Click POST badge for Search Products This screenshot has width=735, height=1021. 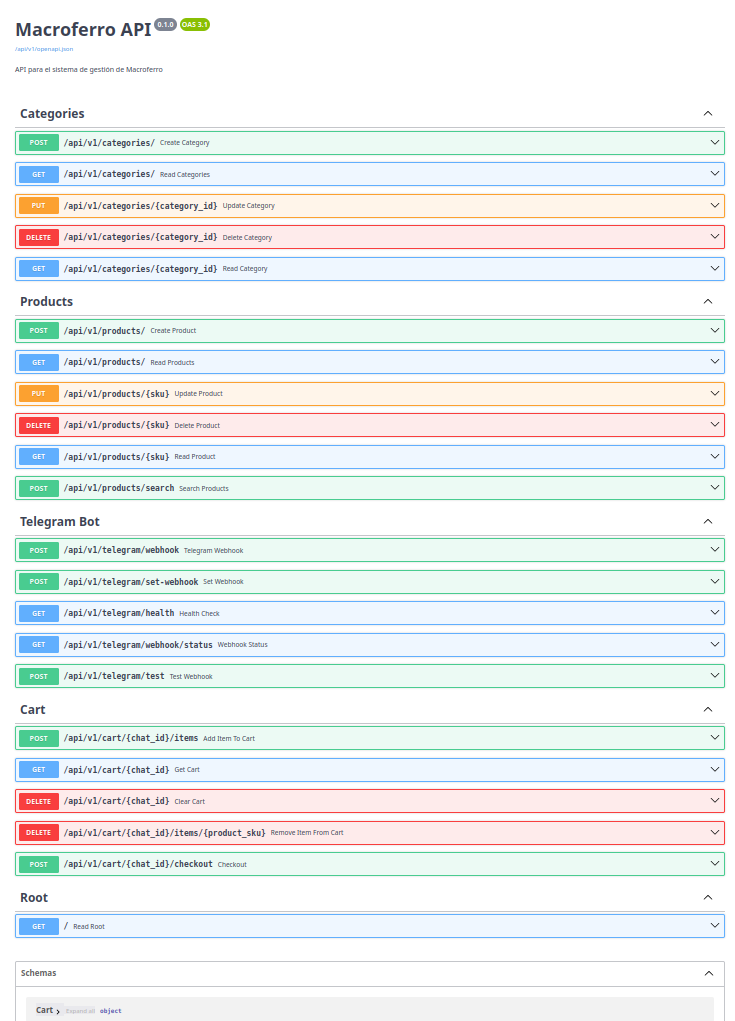pyautogui.click(x=39, y=488)
